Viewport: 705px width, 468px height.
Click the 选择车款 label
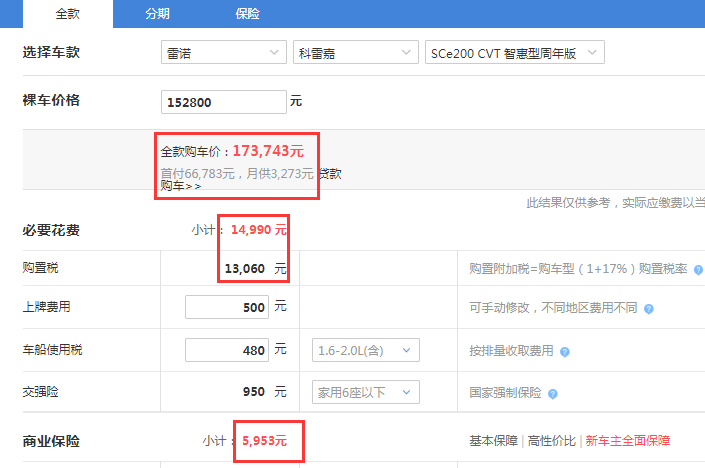click(51, 52)
